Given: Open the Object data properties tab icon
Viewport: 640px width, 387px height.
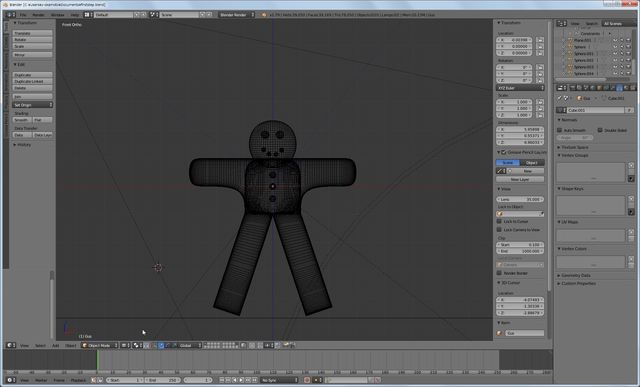Looking at the screenshot, I should coord(619,88).
